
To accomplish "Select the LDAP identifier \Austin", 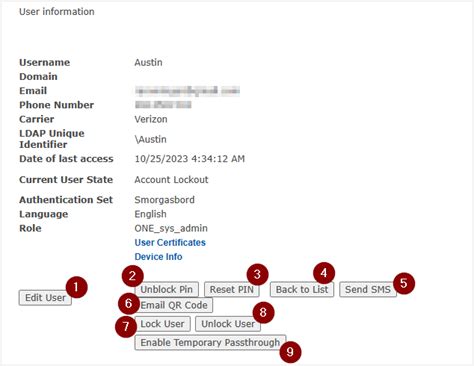I will click(151, 139).
